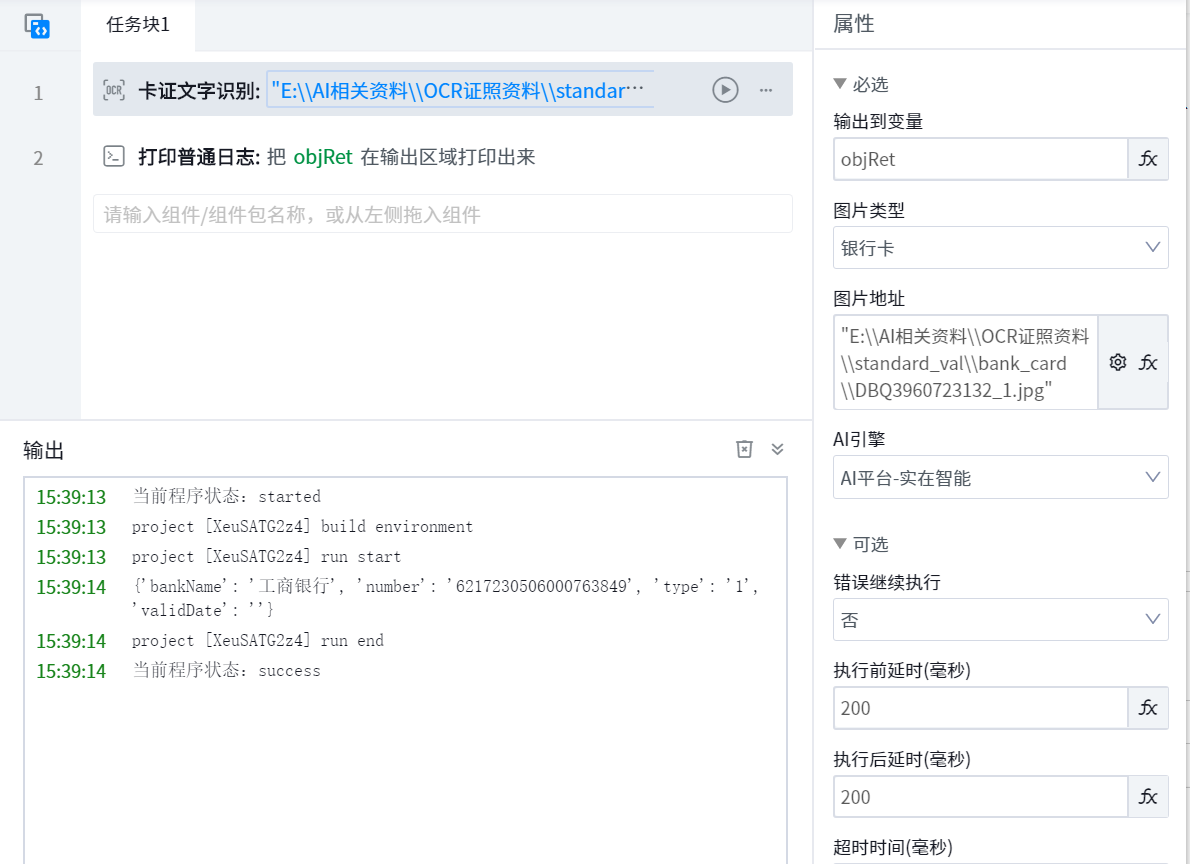Click the log print icon on step 2
The image size is (1190, 864).
(115, 157)
